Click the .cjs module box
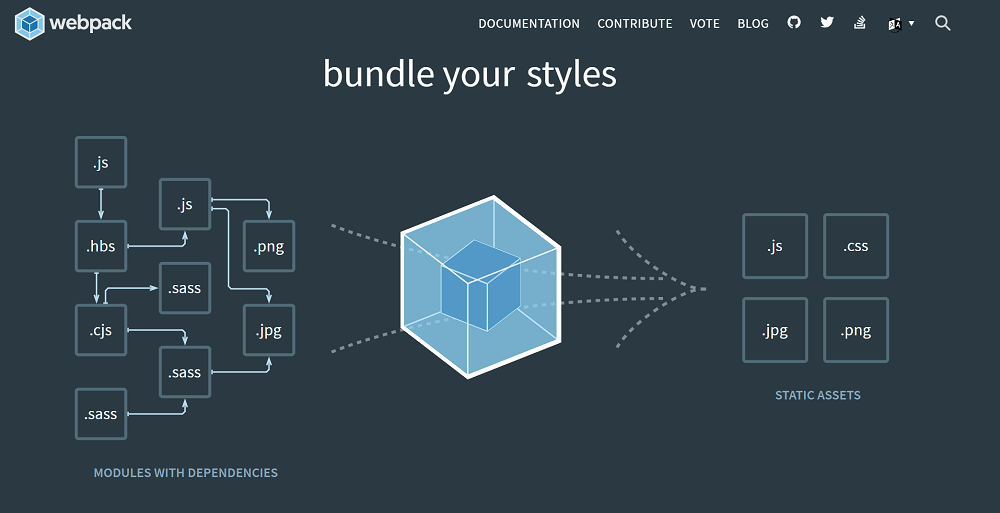Viewport: 1000px width, 513px height. (101, 330)
